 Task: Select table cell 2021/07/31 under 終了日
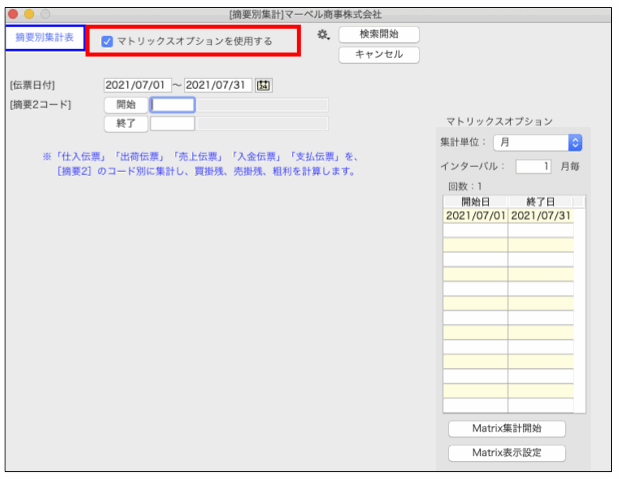coord(540,216)
